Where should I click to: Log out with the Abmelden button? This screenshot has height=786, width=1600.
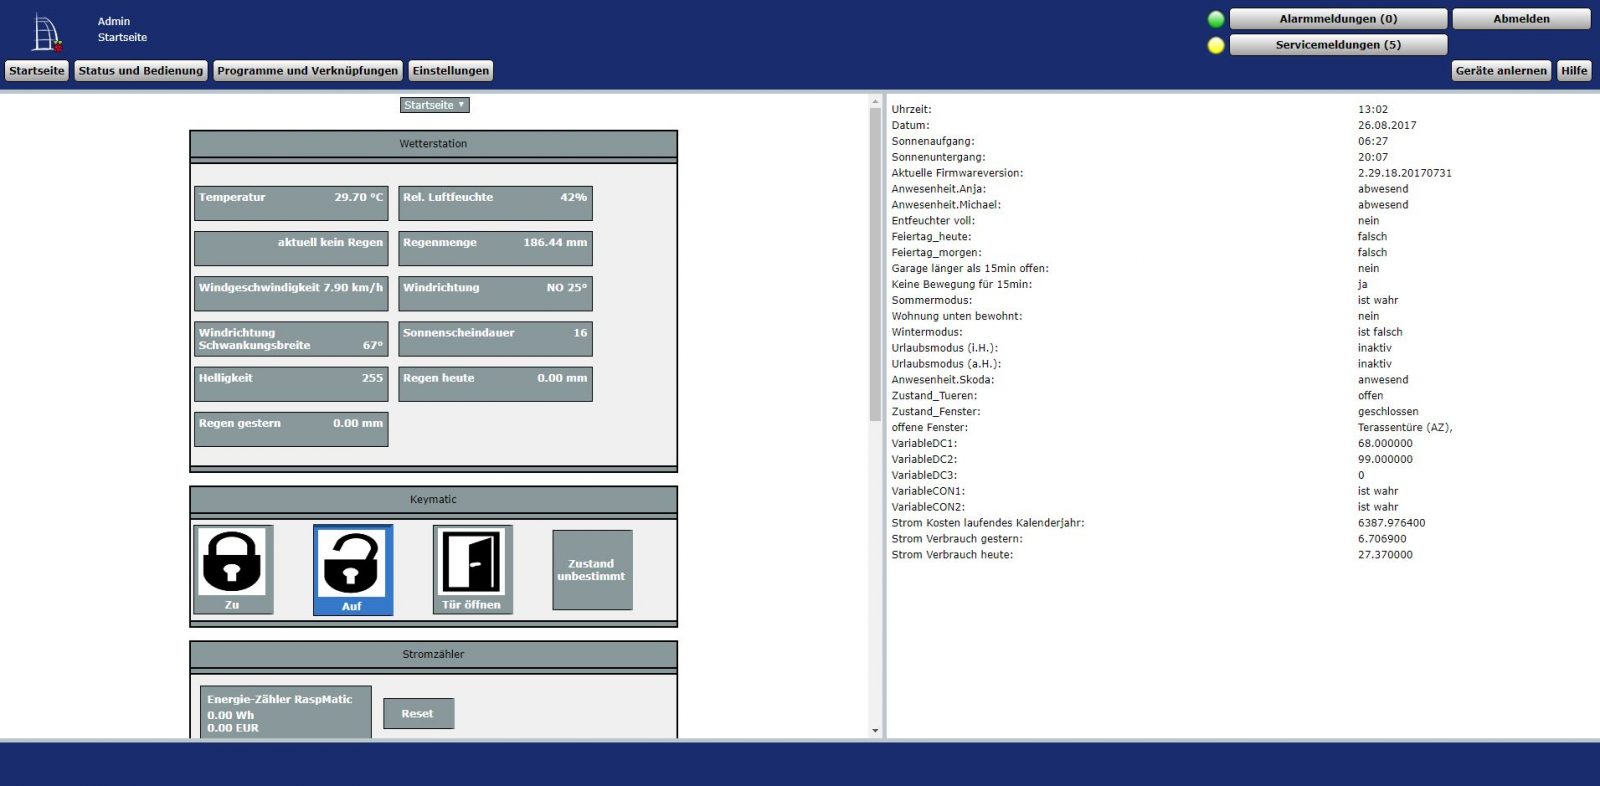(1521, 19)
